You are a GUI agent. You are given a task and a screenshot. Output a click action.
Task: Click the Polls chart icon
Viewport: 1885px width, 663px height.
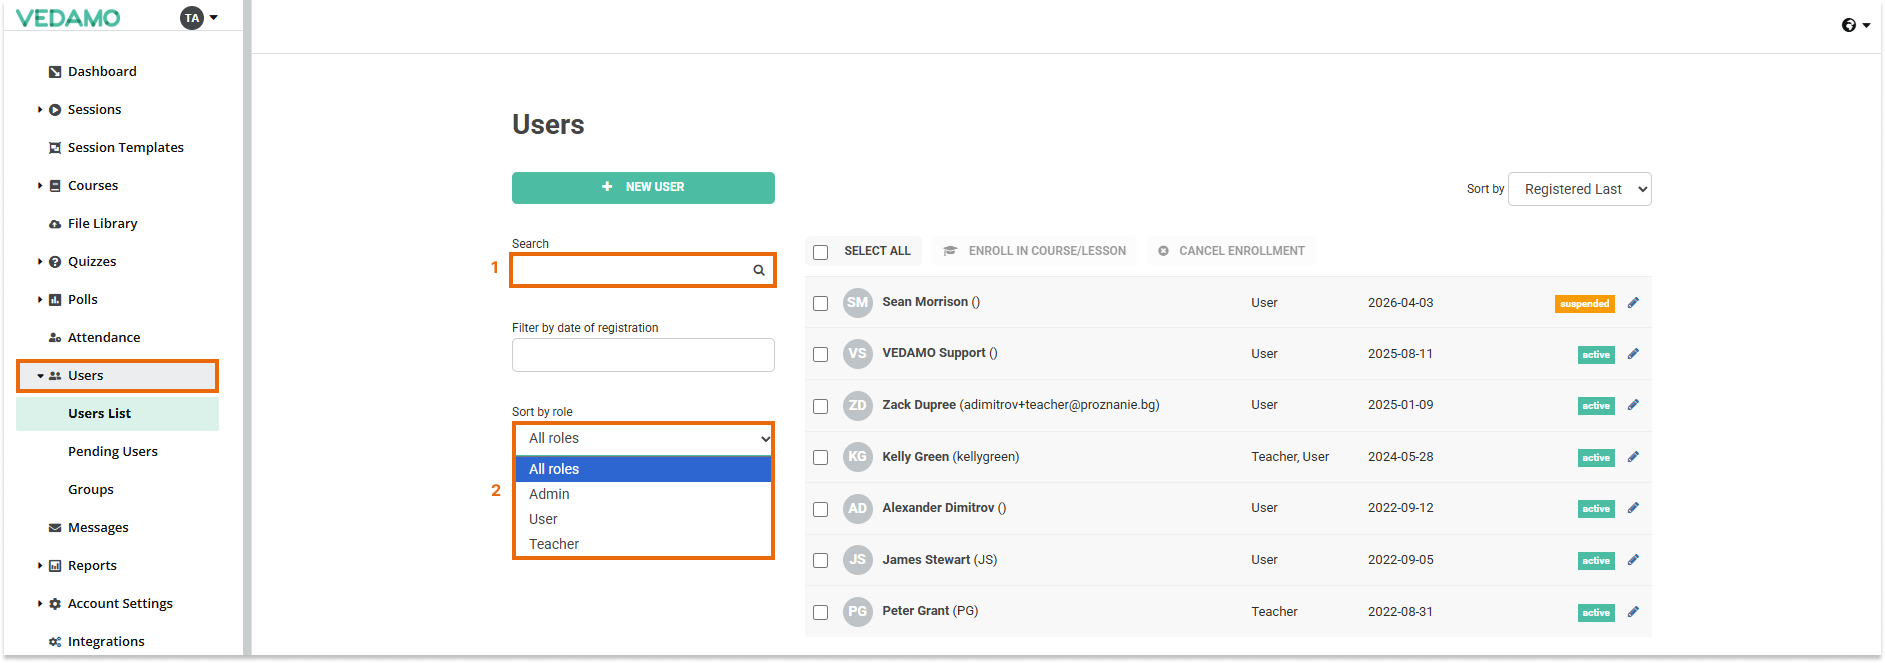click(55, 300)
